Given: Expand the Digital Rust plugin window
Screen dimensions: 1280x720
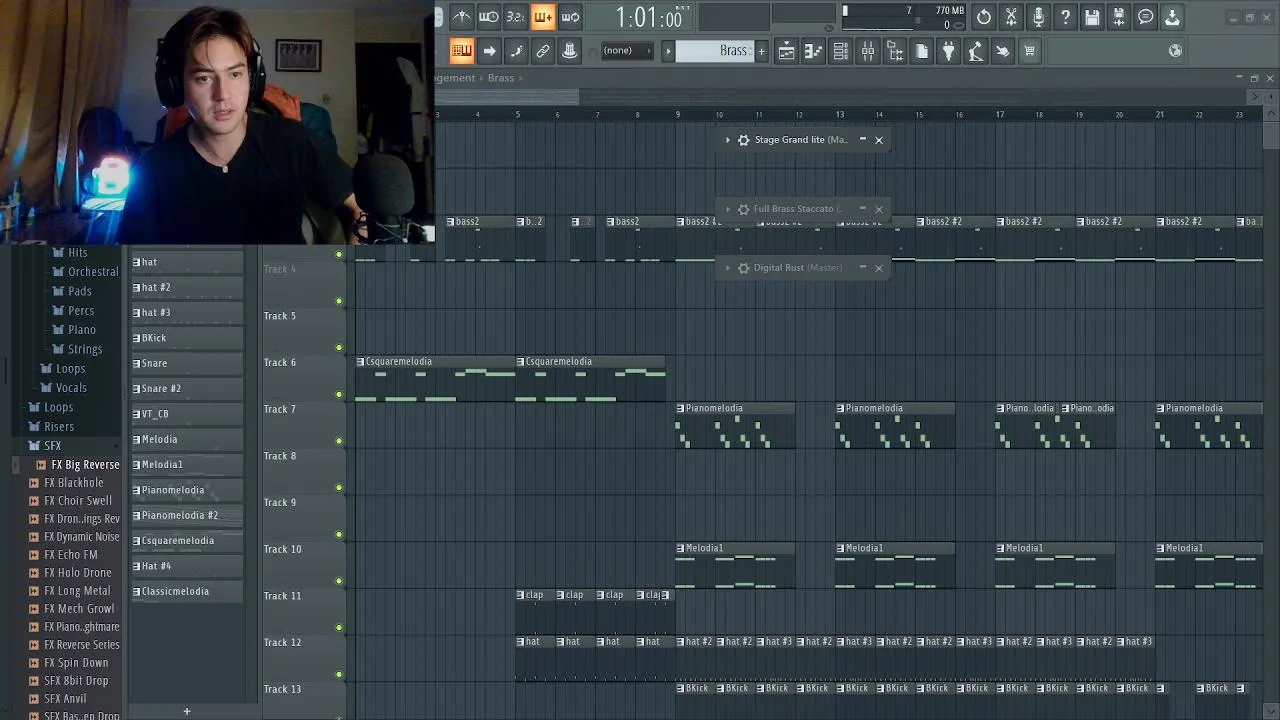Looking at the screenshot, I should 728,268.
